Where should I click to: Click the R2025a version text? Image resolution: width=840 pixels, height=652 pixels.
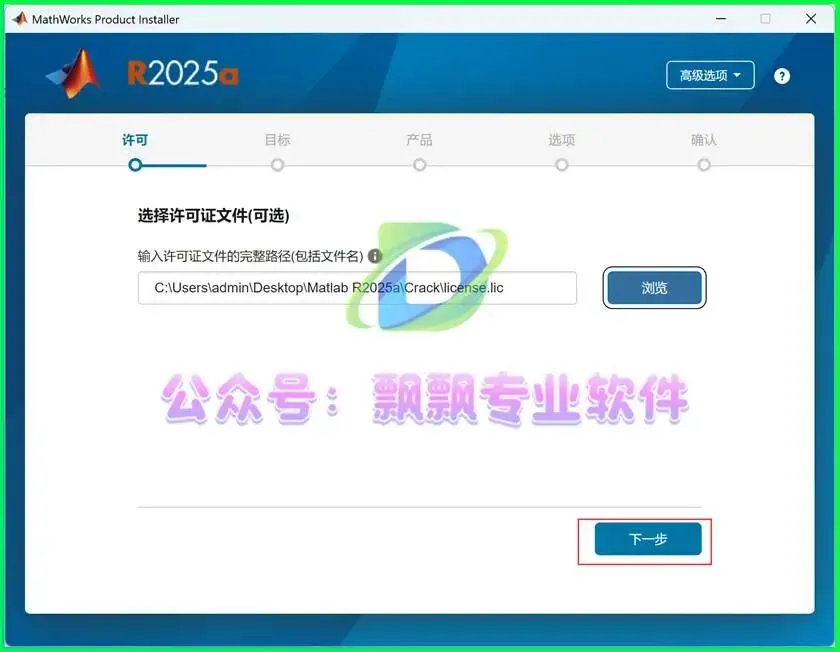[x=183, y=74]
